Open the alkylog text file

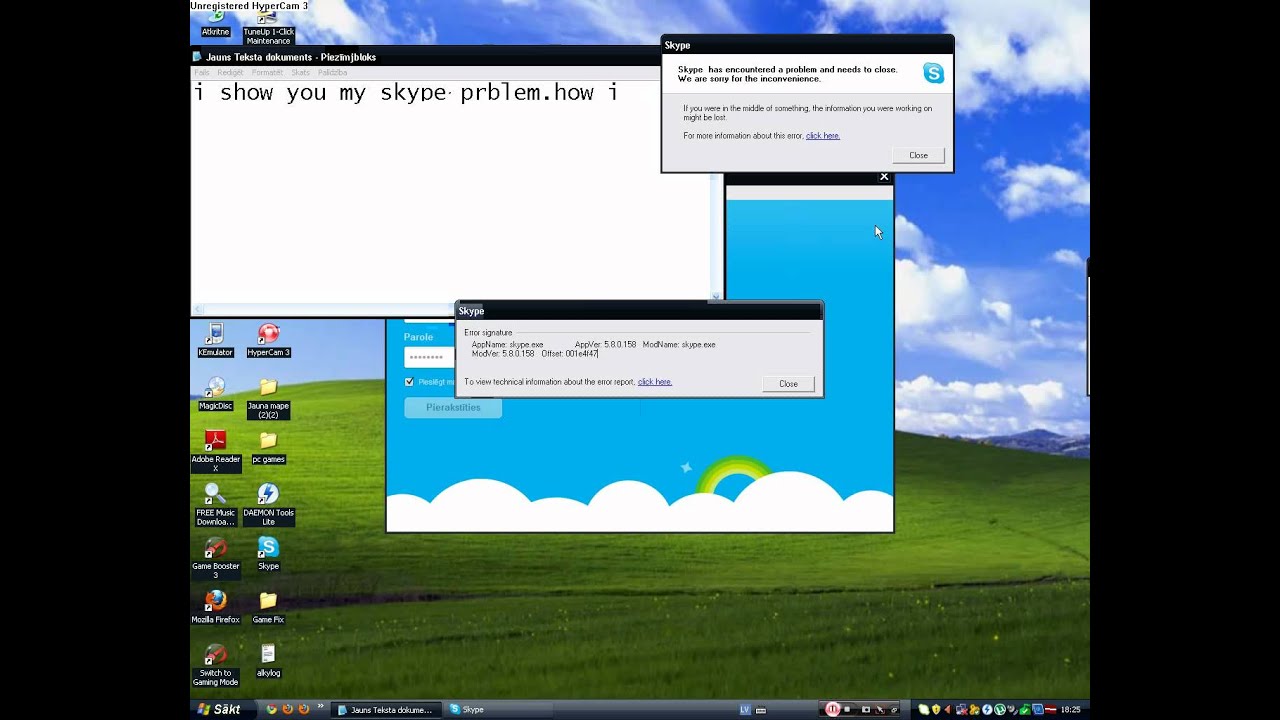tap(268, 661)
